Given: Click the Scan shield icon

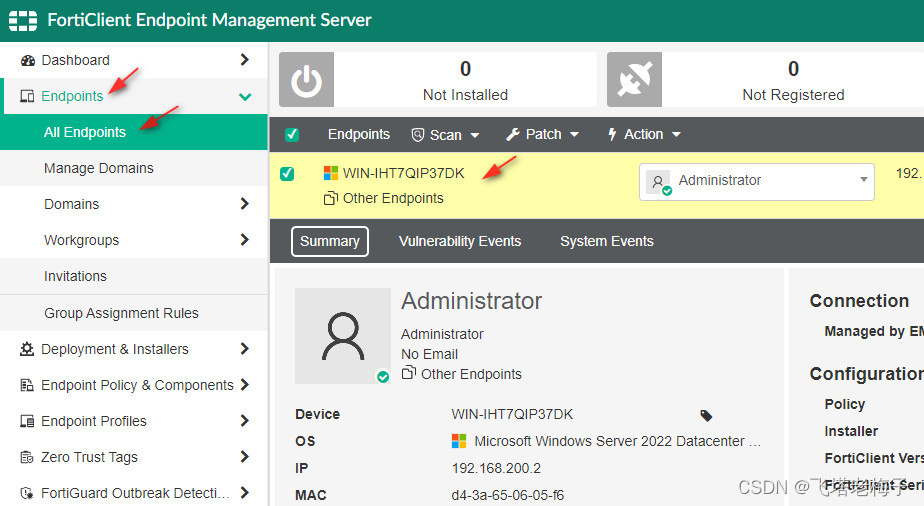Looking at the screenshot, I should click(x=418, y=135).
